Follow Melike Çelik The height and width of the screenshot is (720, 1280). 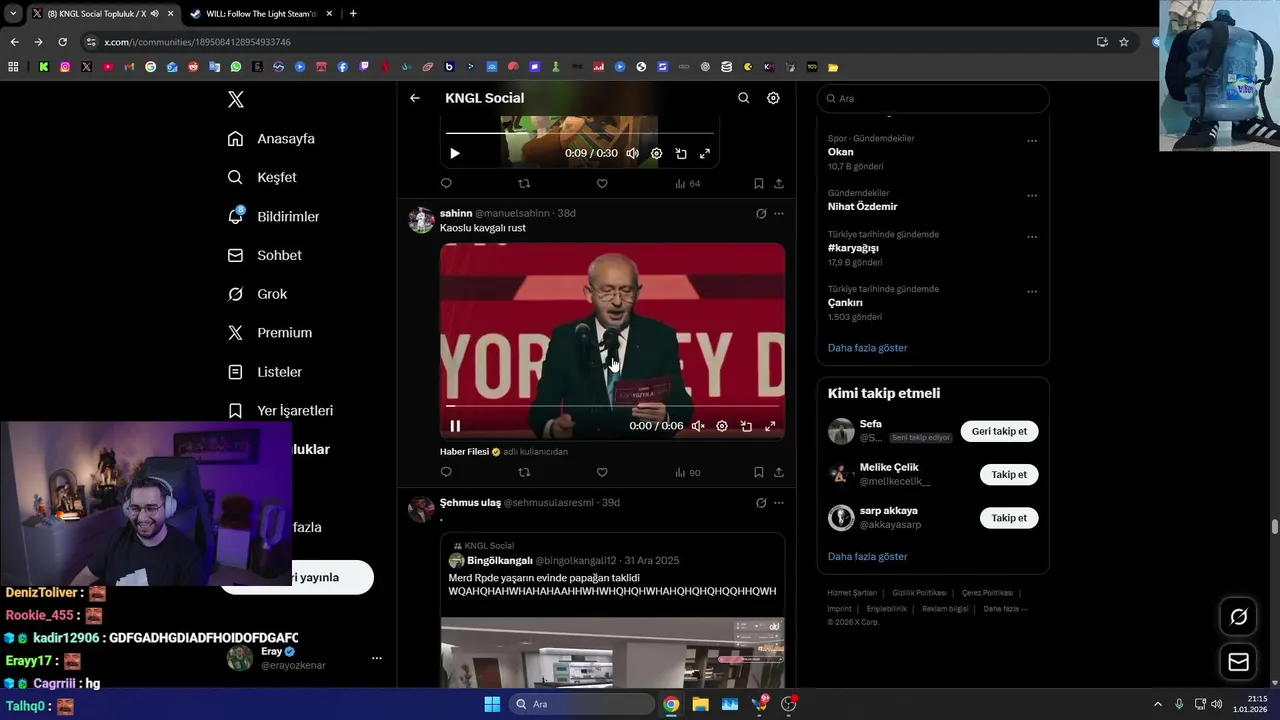[x=1009, y=475]
